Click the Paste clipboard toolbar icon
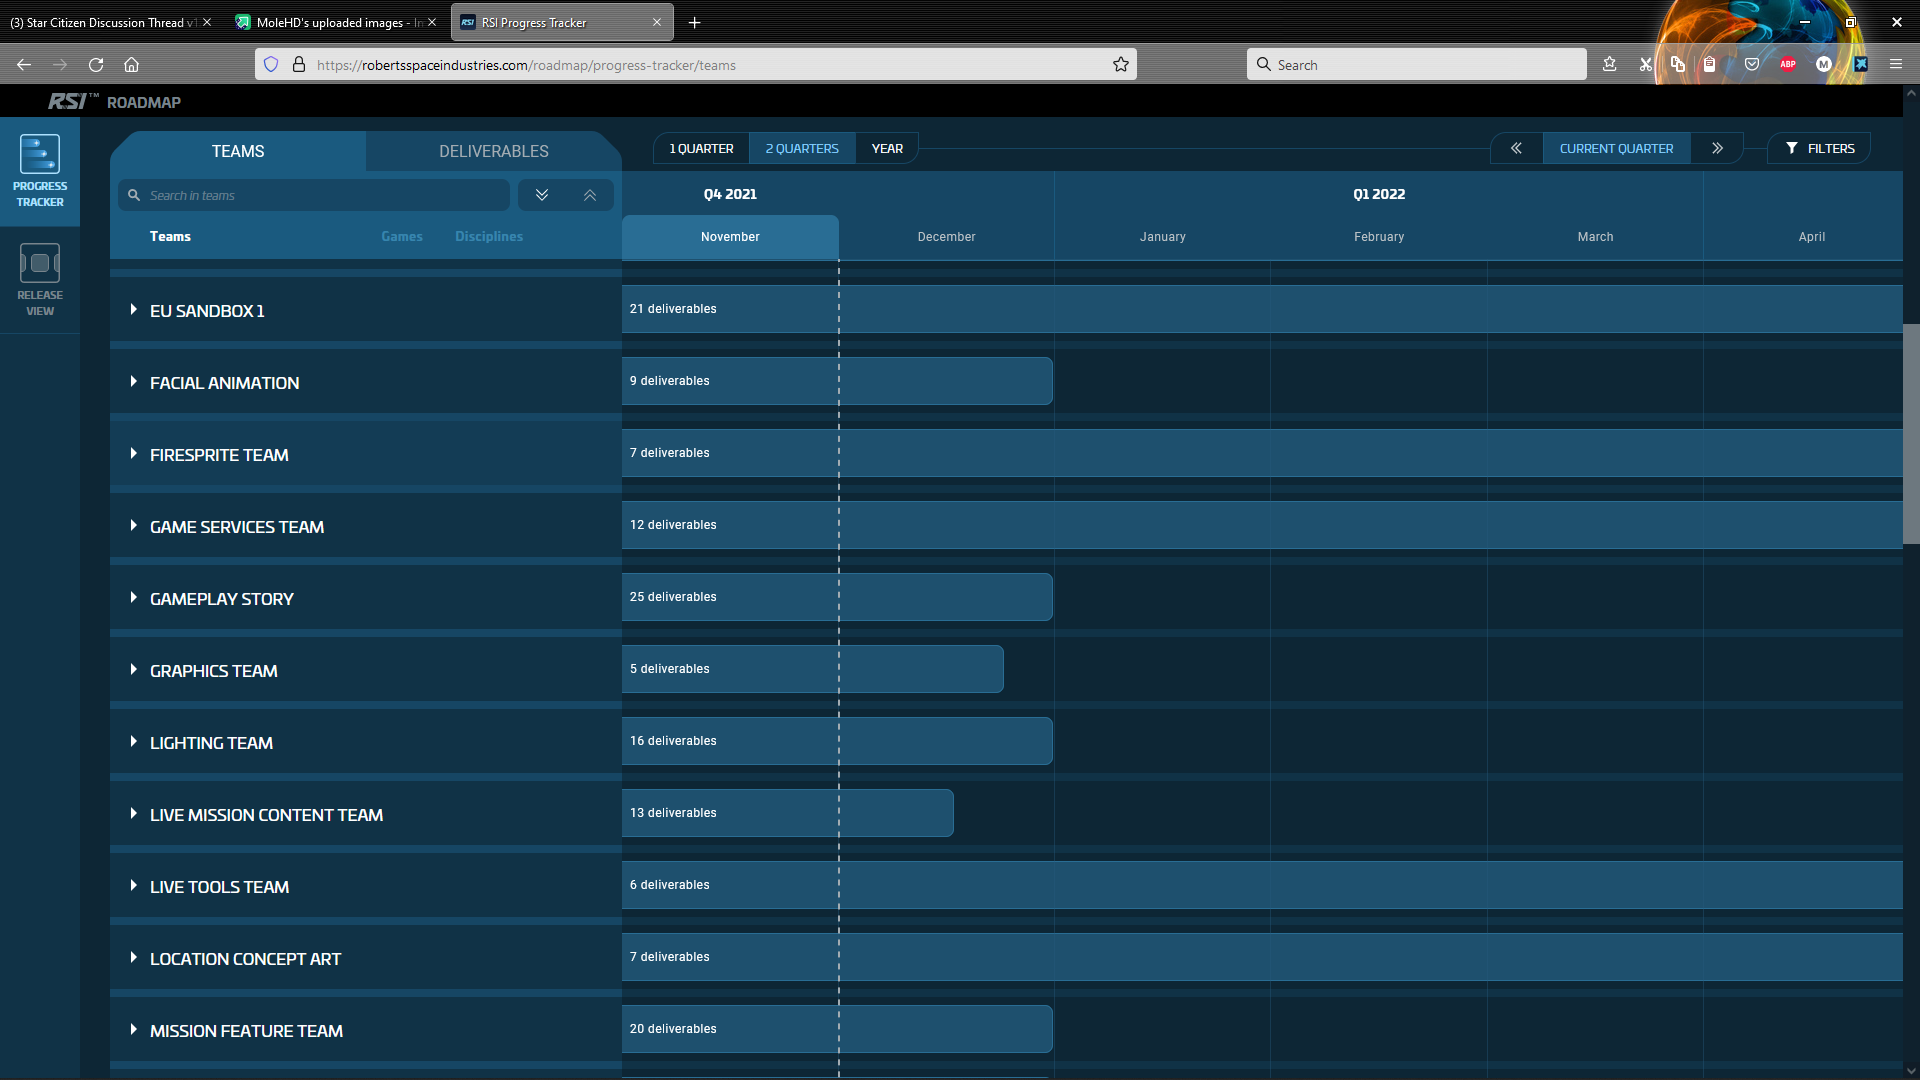The width and height of the screenshot is (1920, 1080). click(1710, 65)
